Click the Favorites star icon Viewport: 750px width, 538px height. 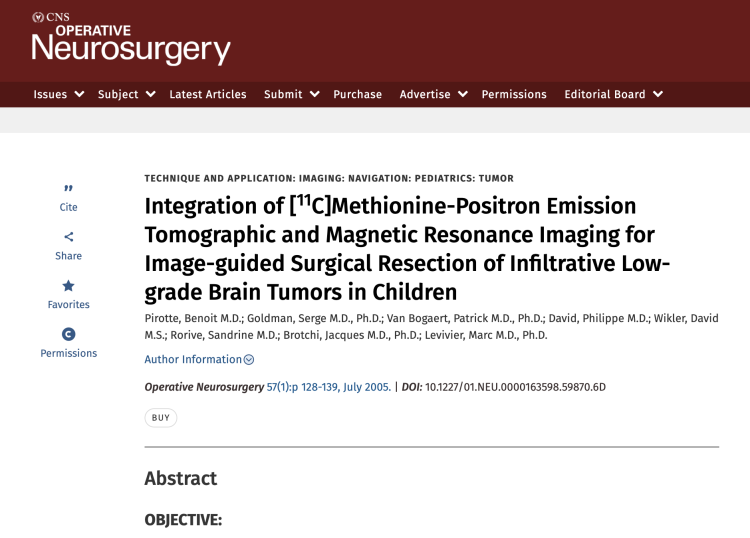(x=68, y=285)
